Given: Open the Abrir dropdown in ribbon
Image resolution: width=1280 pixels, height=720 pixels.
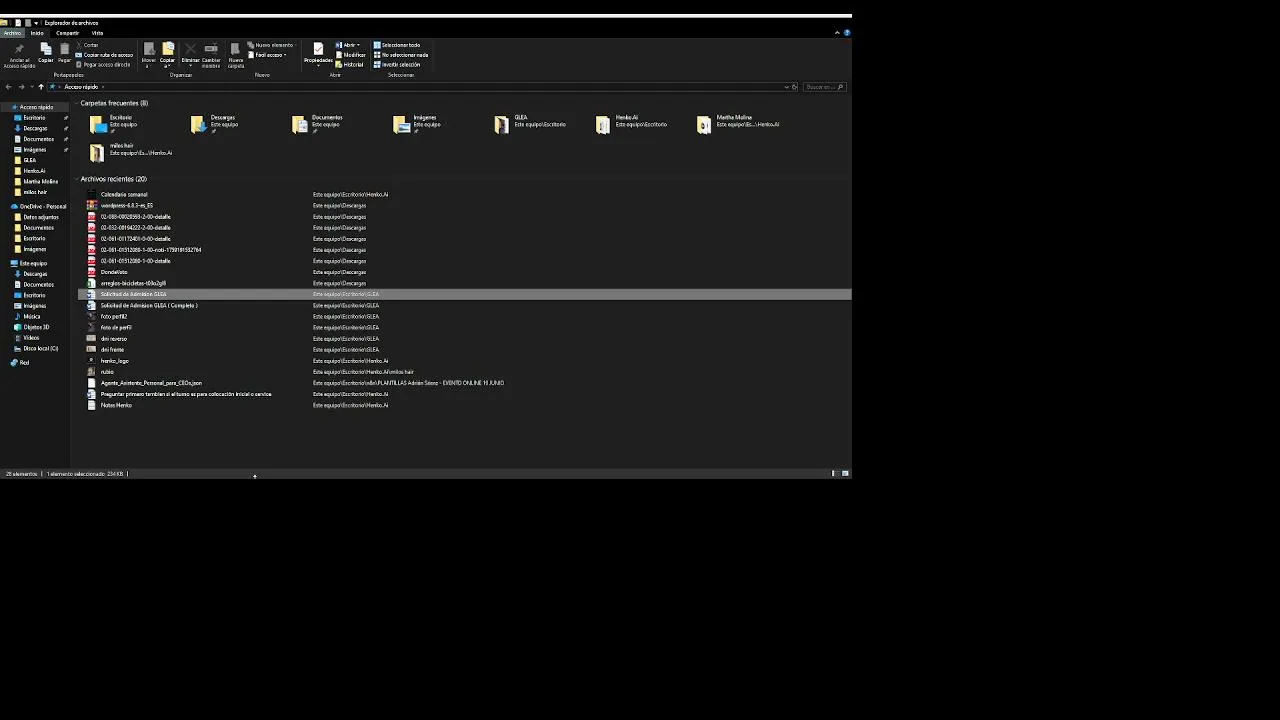Looking at the screenshot, I should coord(347,45).
